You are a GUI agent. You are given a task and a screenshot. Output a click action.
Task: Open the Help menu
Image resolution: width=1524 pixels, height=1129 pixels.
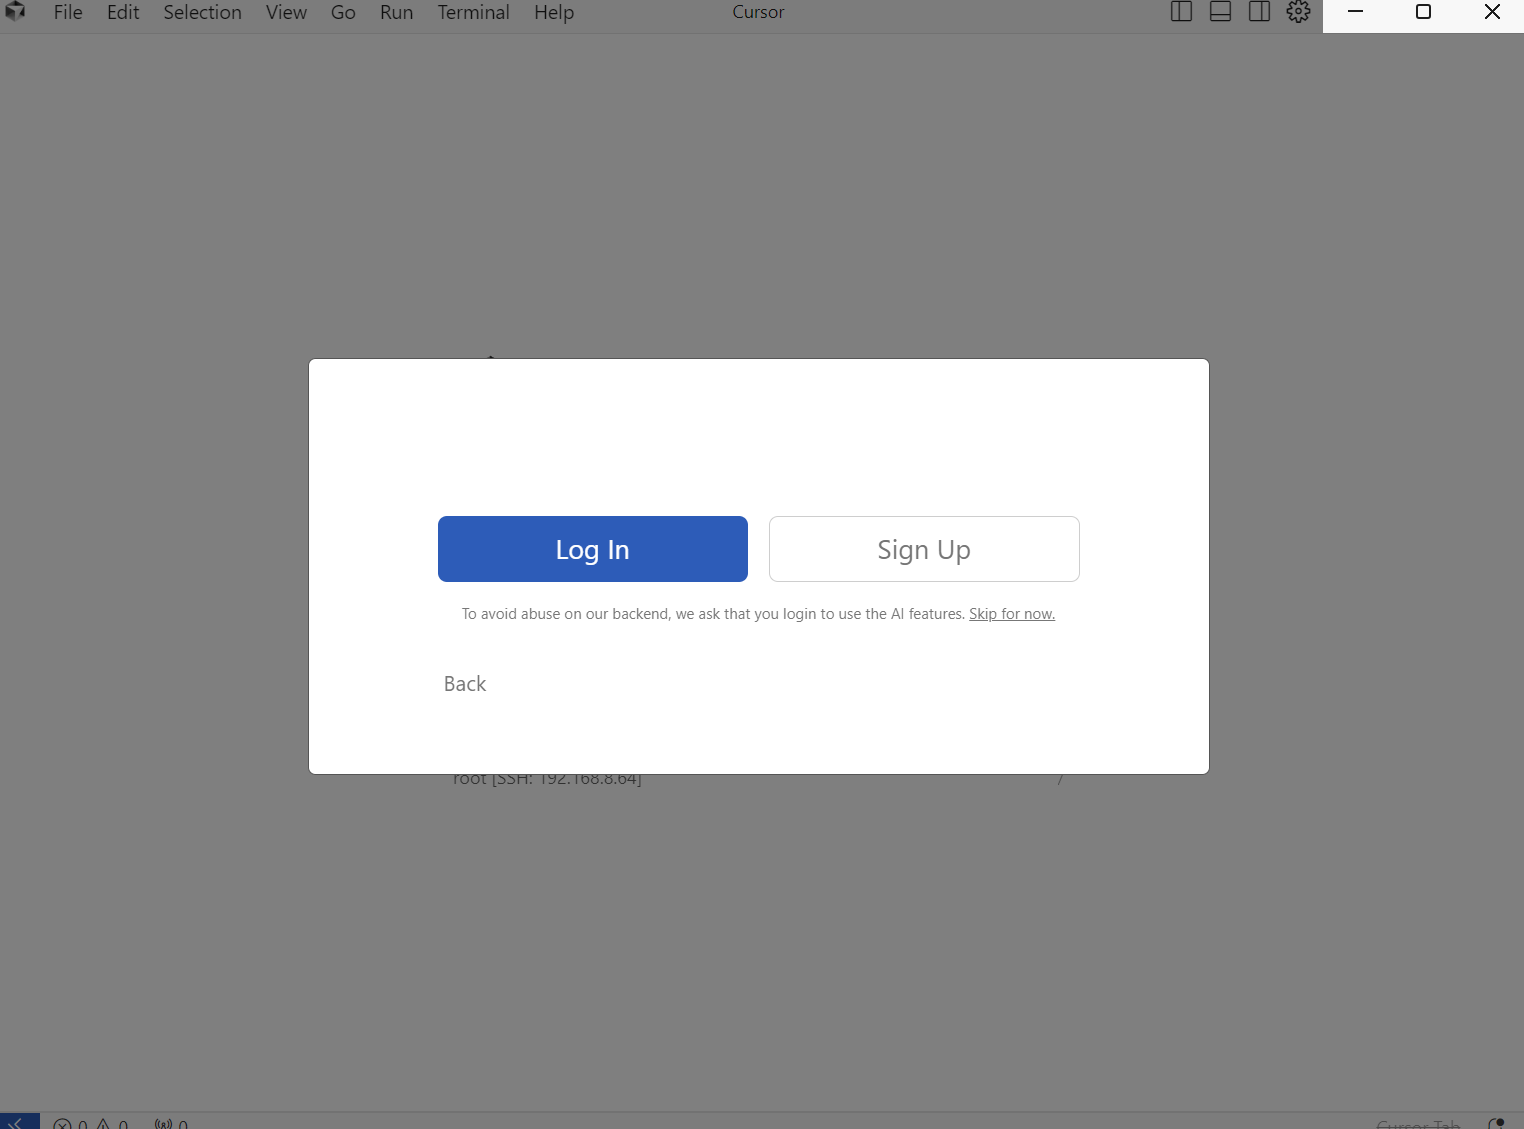554,13
